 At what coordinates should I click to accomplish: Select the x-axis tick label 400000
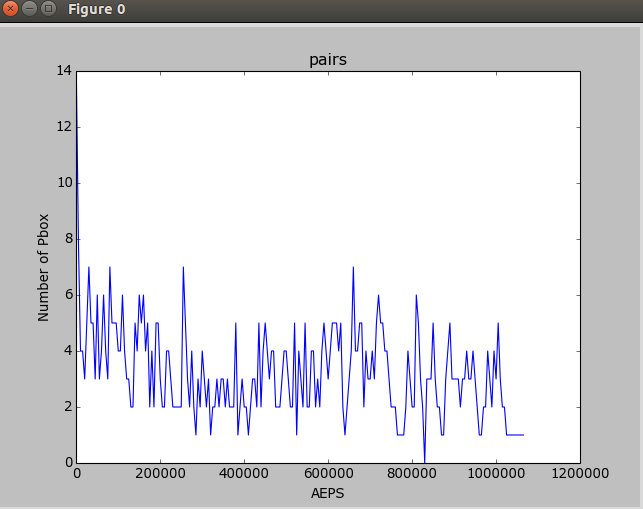[x=244, y=474]
